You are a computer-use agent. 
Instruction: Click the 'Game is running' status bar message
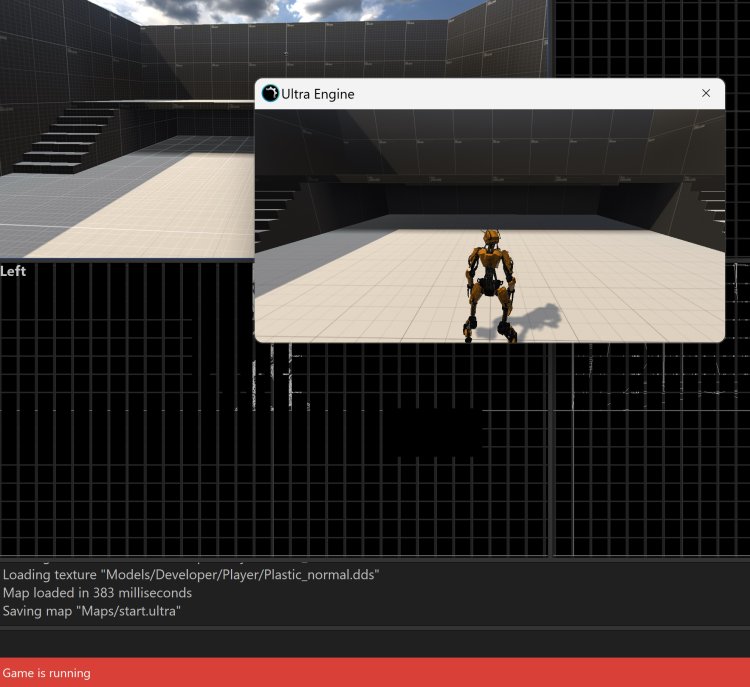point(46,673)
